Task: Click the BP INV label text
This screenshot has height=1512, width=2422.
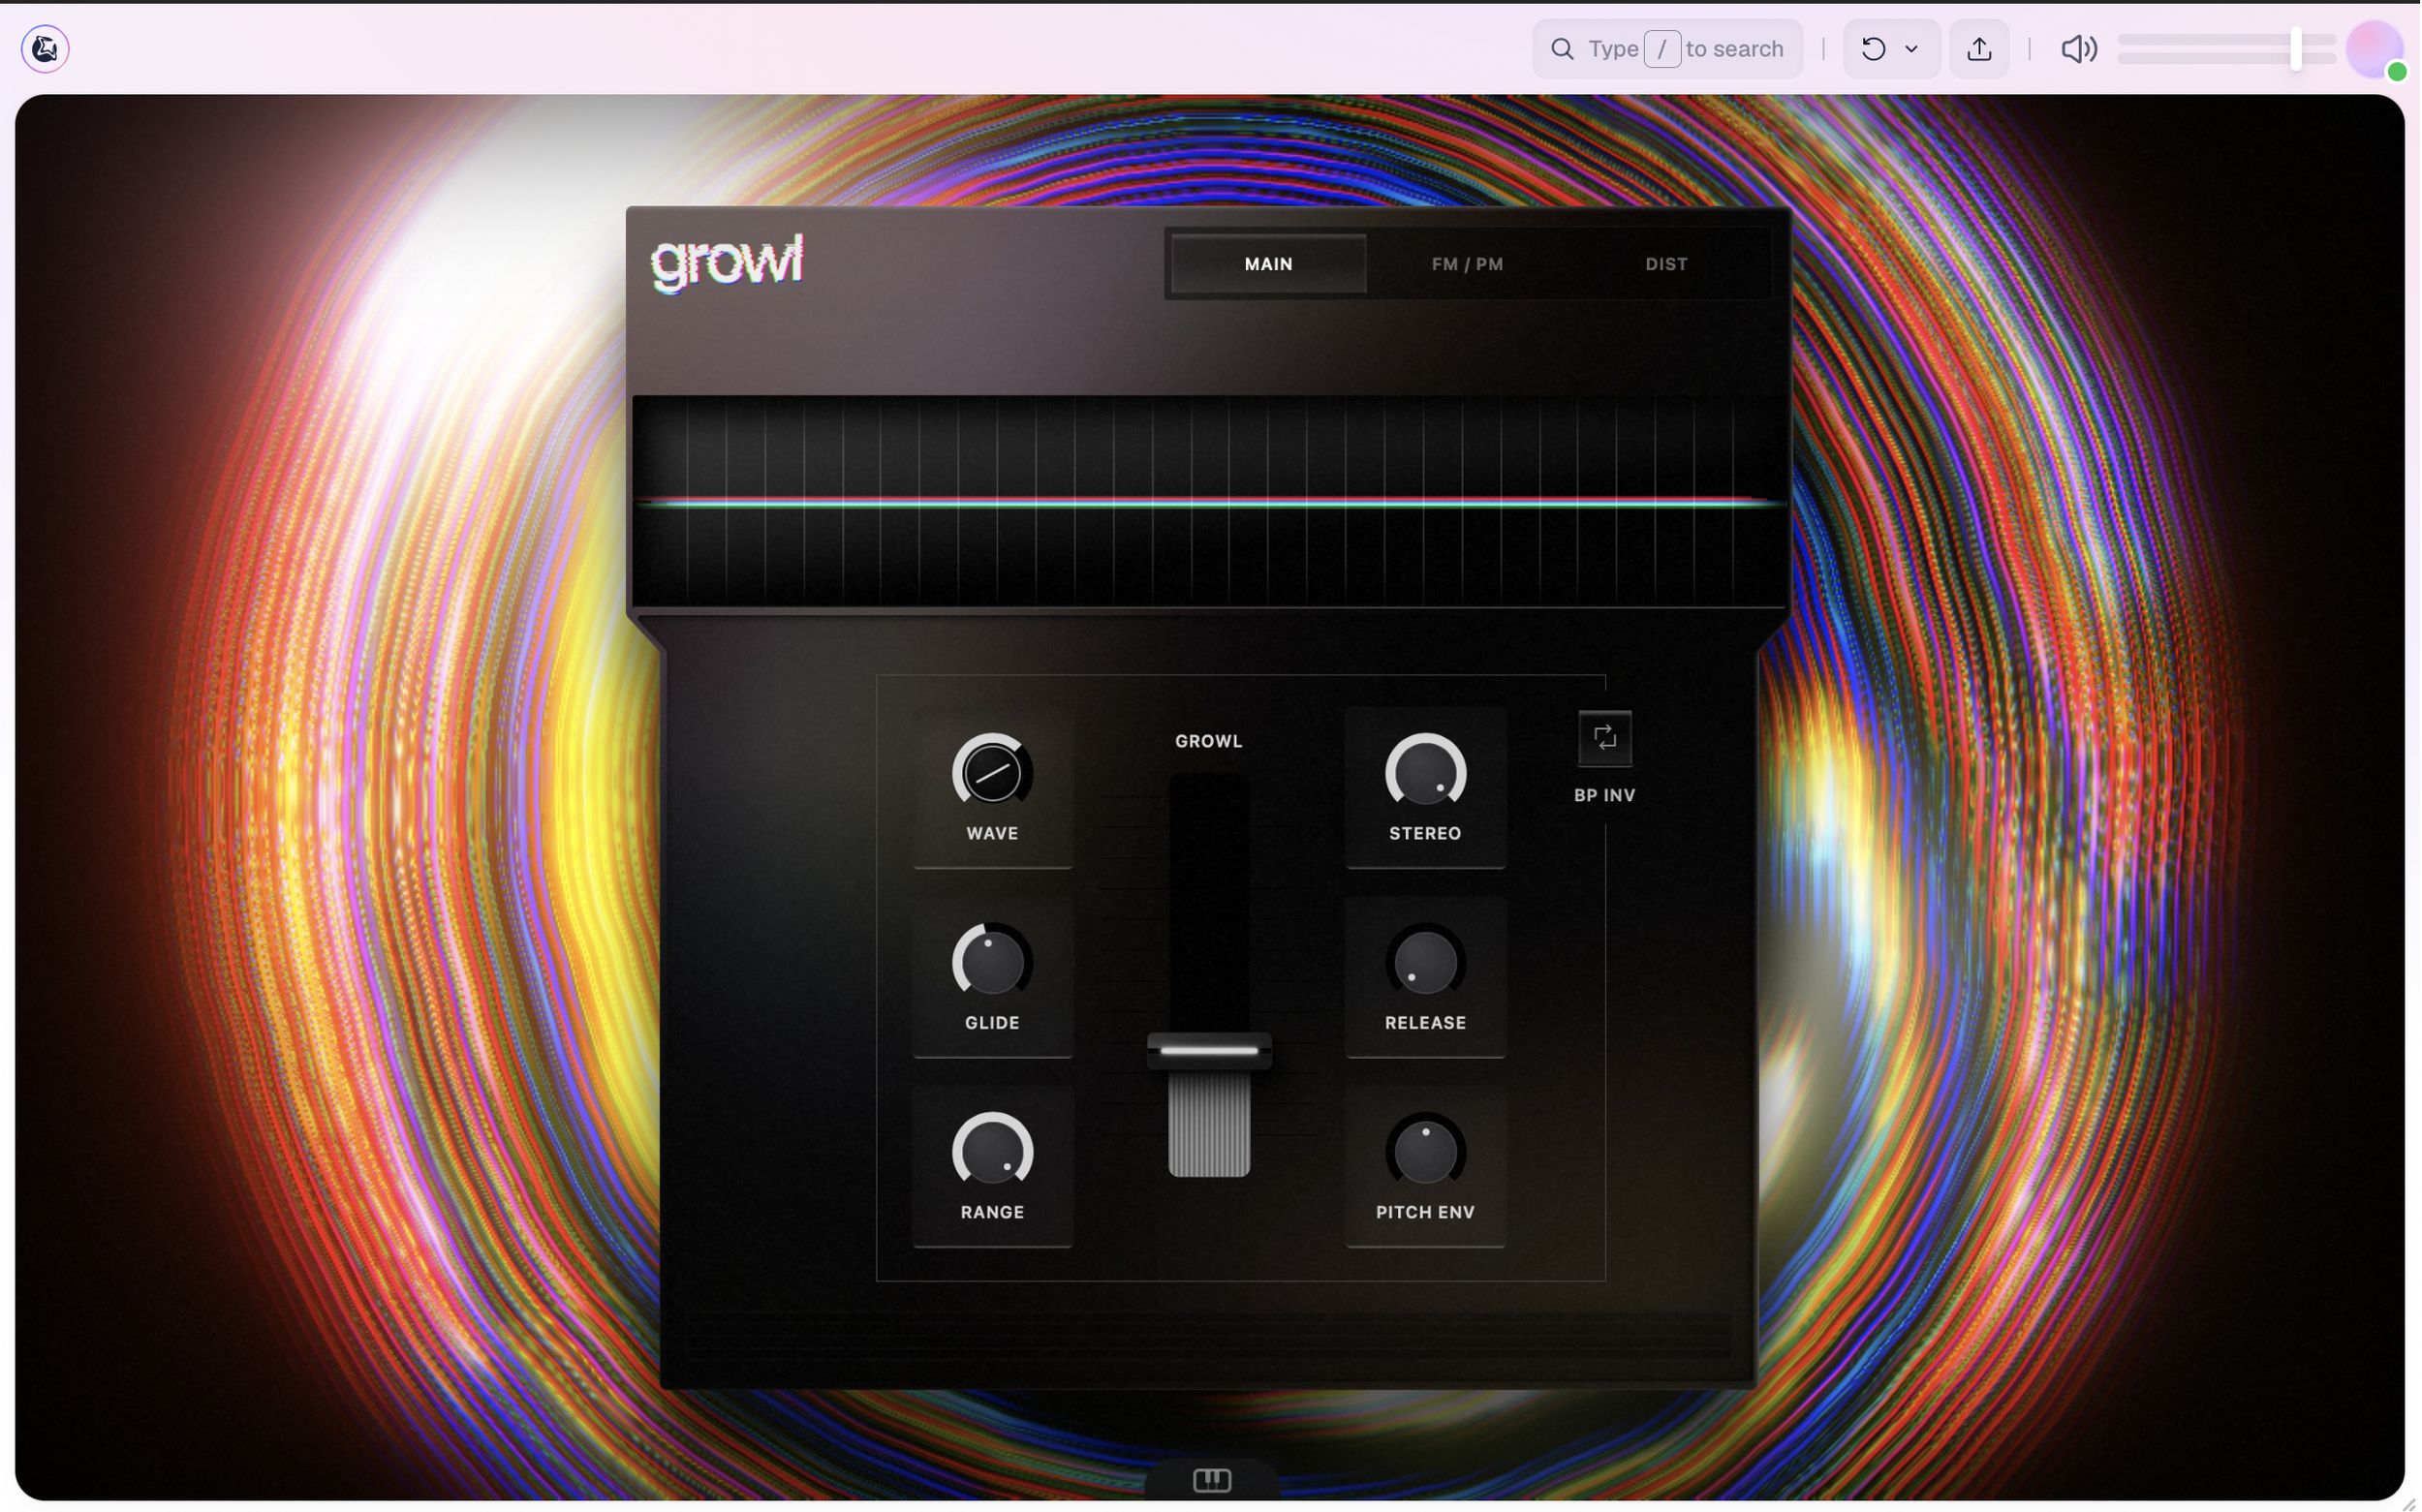Action: [1604, 795]
